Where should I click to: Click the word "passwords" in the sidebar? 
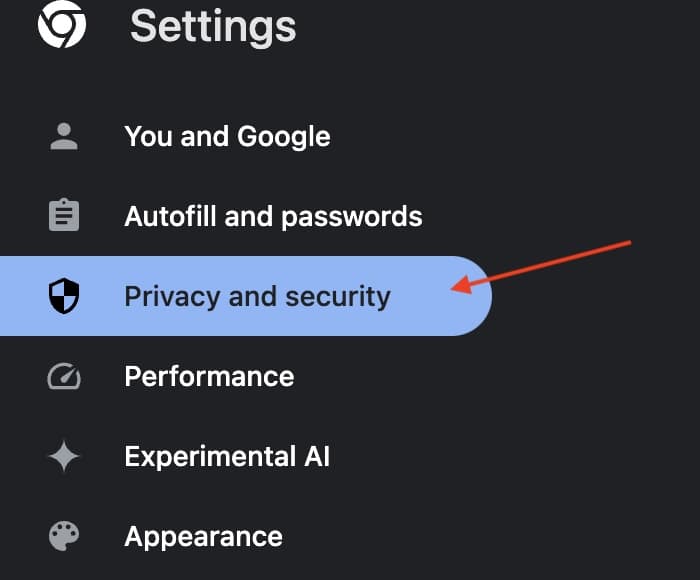[362, 216]
